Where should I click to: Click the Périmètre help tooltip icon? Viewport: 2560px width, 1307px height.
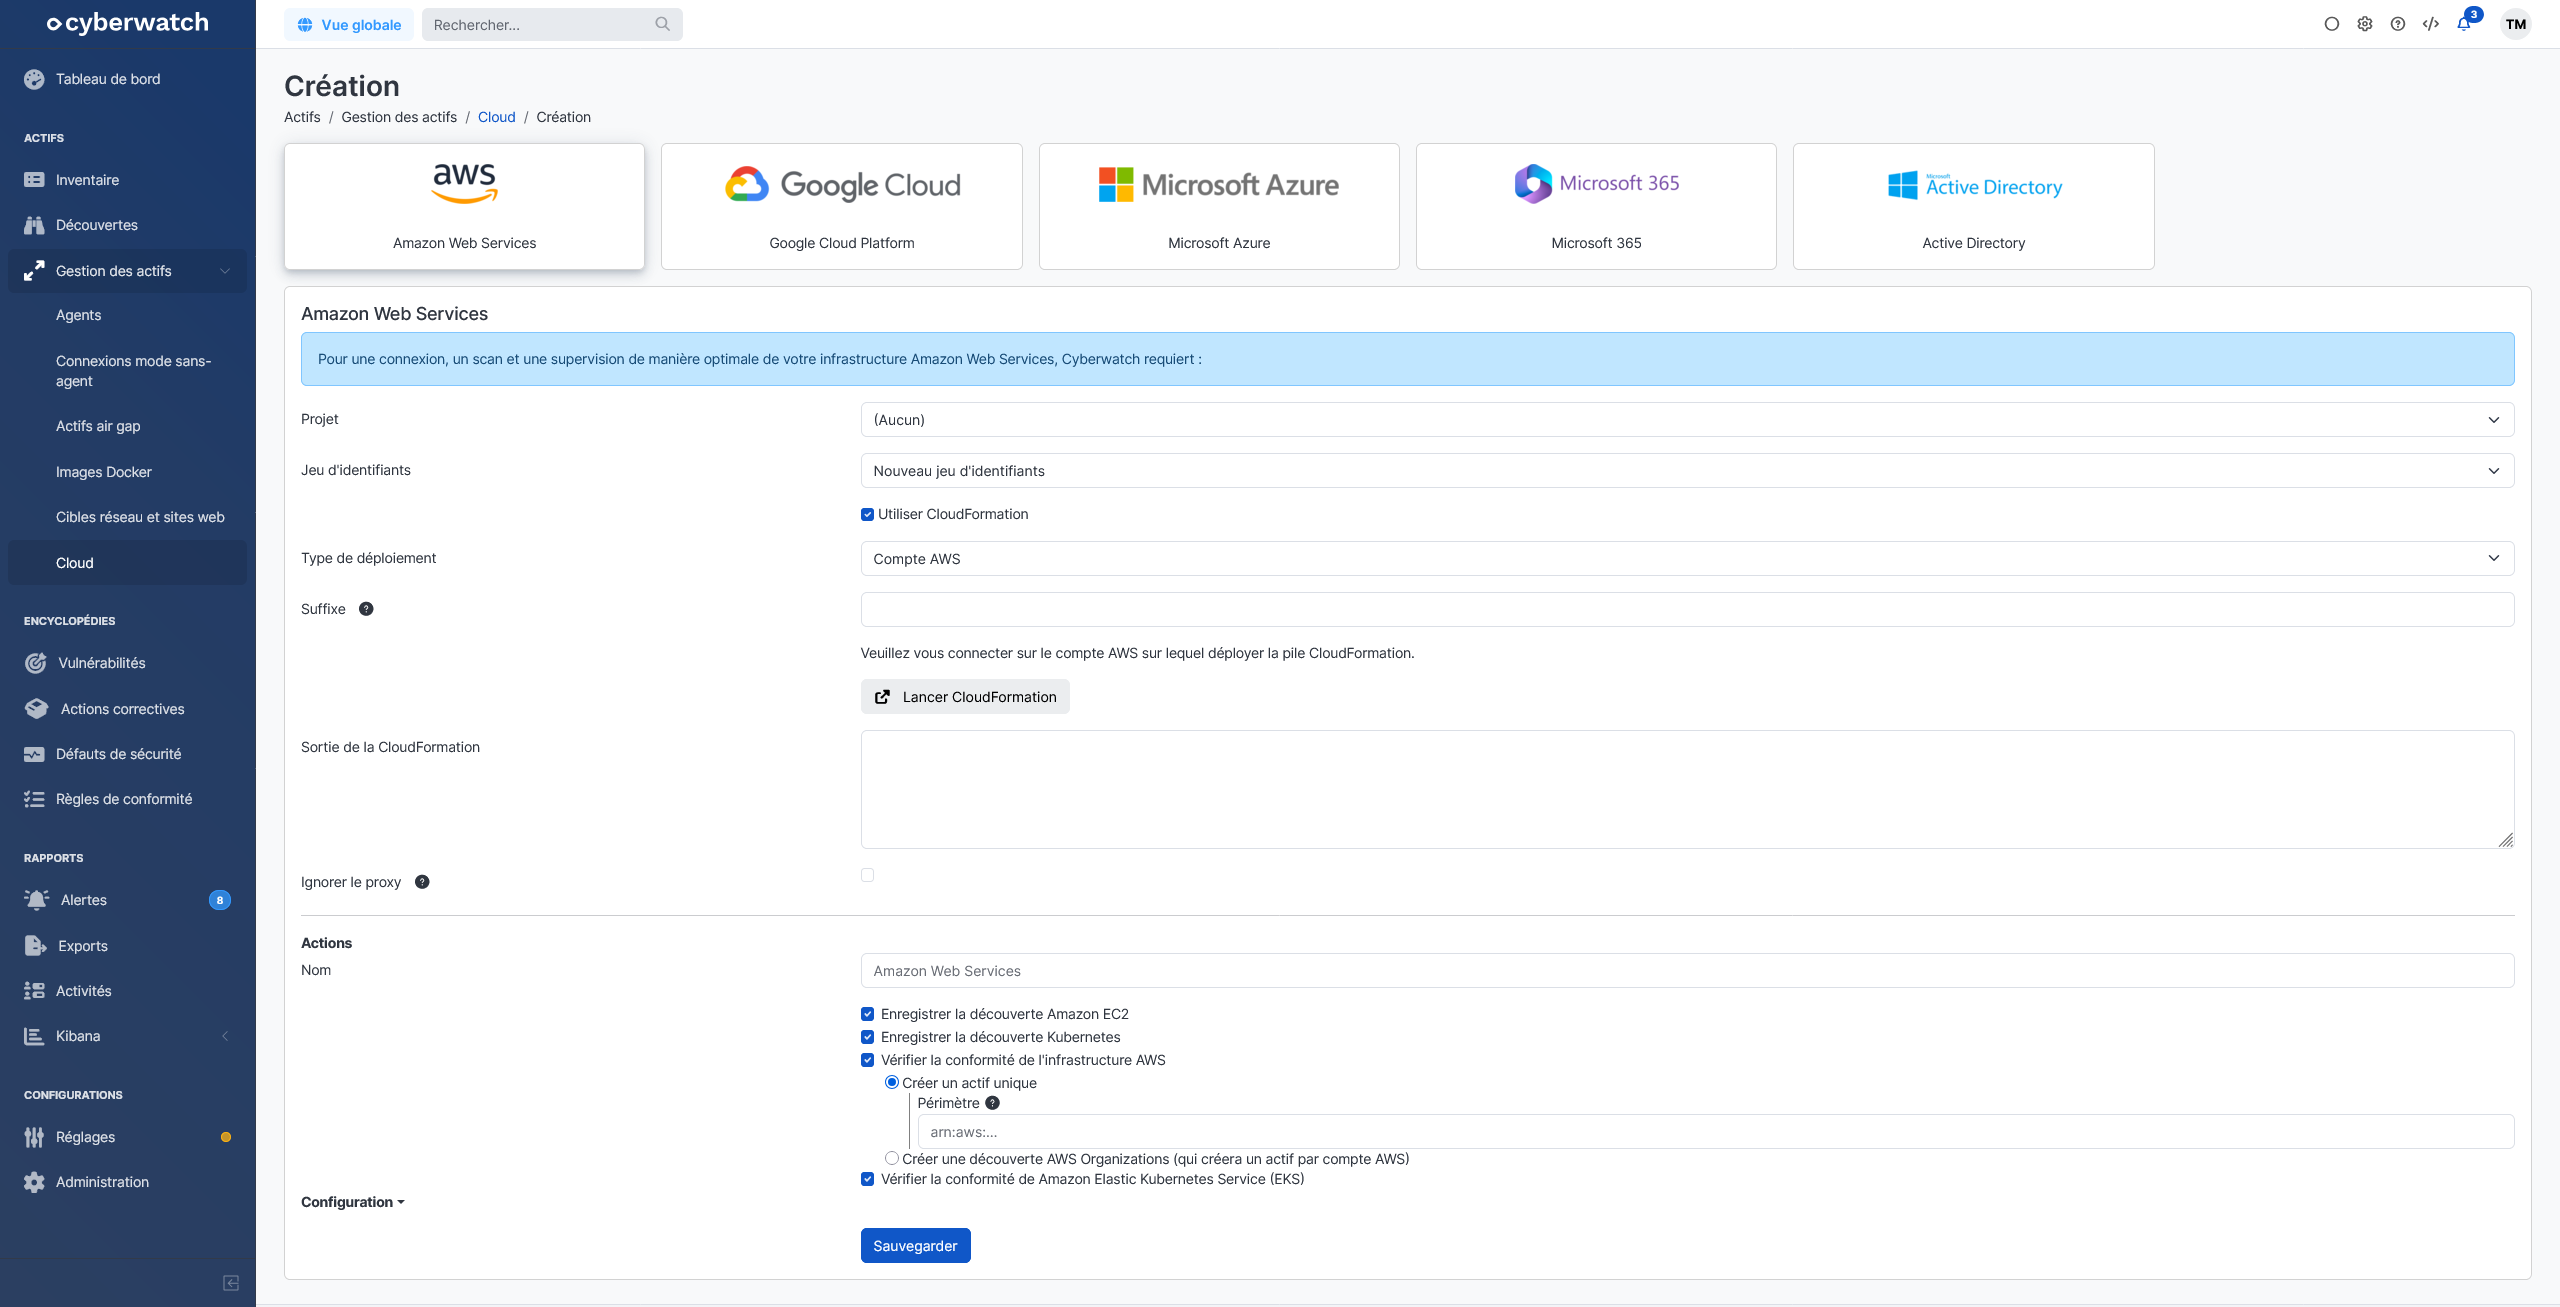tap(992, 1103)
